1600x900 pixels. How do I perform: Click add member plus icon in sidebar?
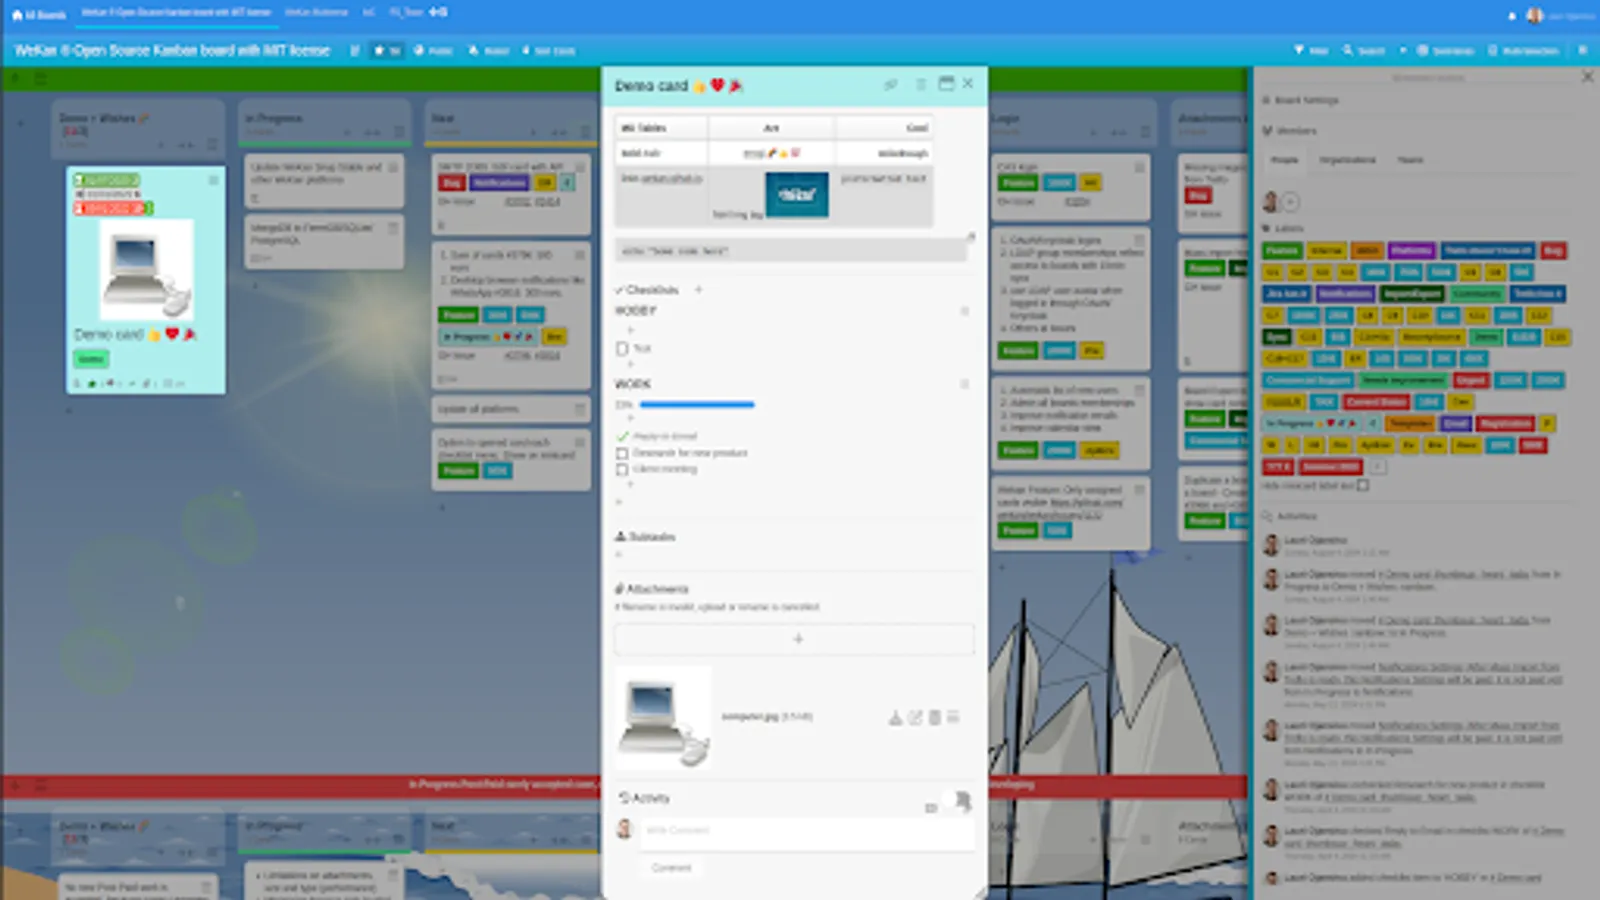click(1291, 202)
